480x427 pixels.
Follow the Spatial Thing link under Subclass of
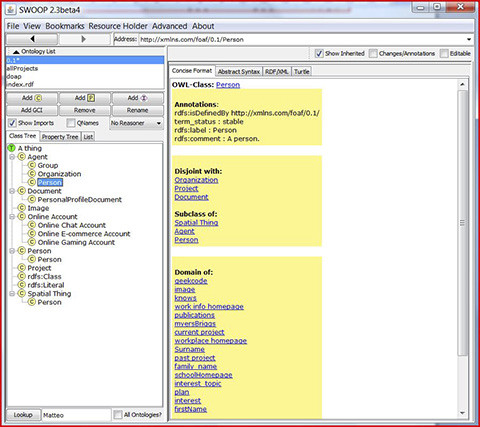[x=196, y=223]
